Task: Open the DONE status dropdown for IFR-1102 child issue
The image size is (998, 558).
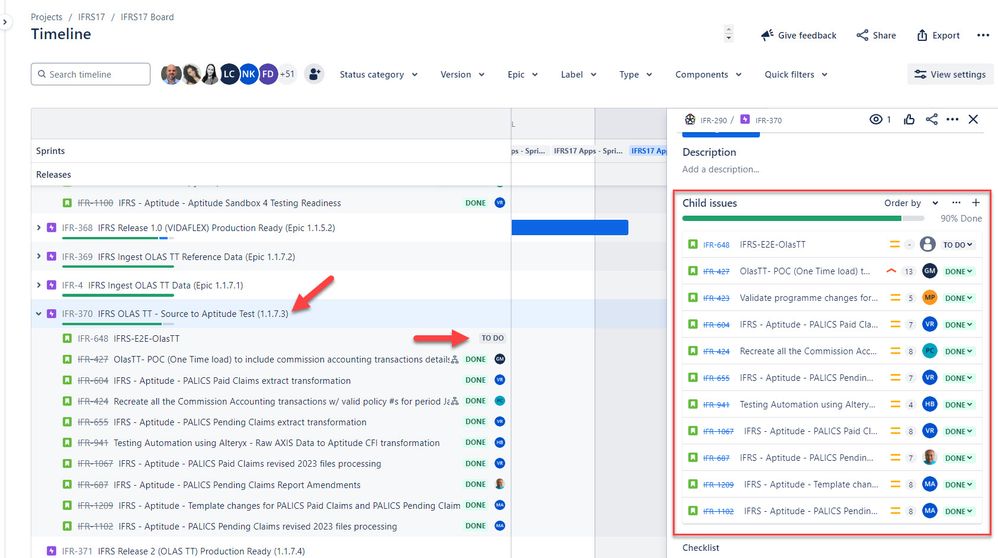Action: click(958, 511)
